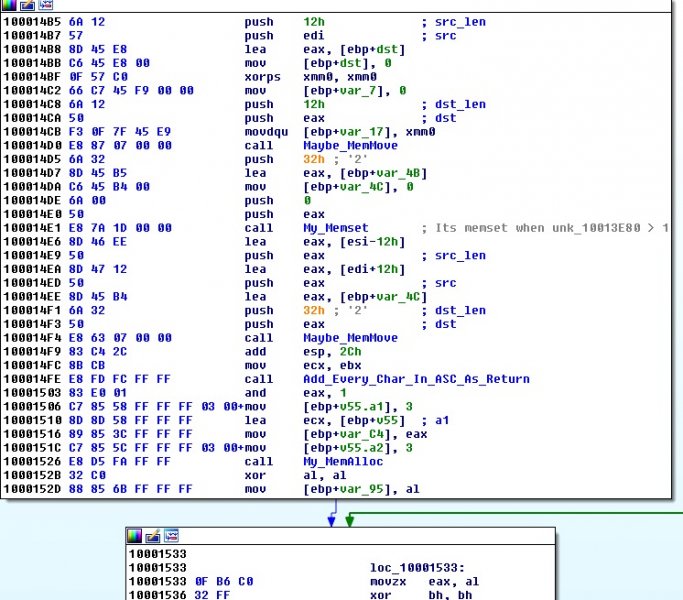Image resolution: width=683 pixels, height=600 pixels.
Task: Select the [ebp+var_4B] operand
Action: click(x=383, y=173)
